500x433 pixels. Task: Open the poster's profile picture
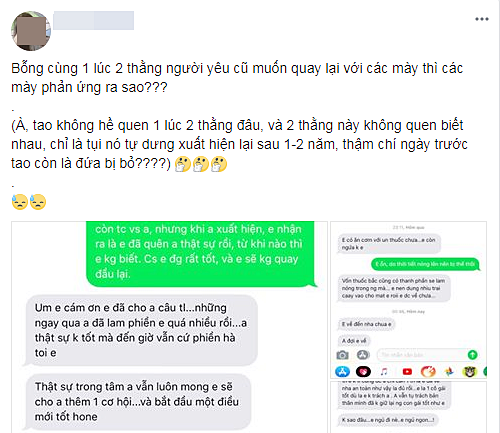point(31,31)
